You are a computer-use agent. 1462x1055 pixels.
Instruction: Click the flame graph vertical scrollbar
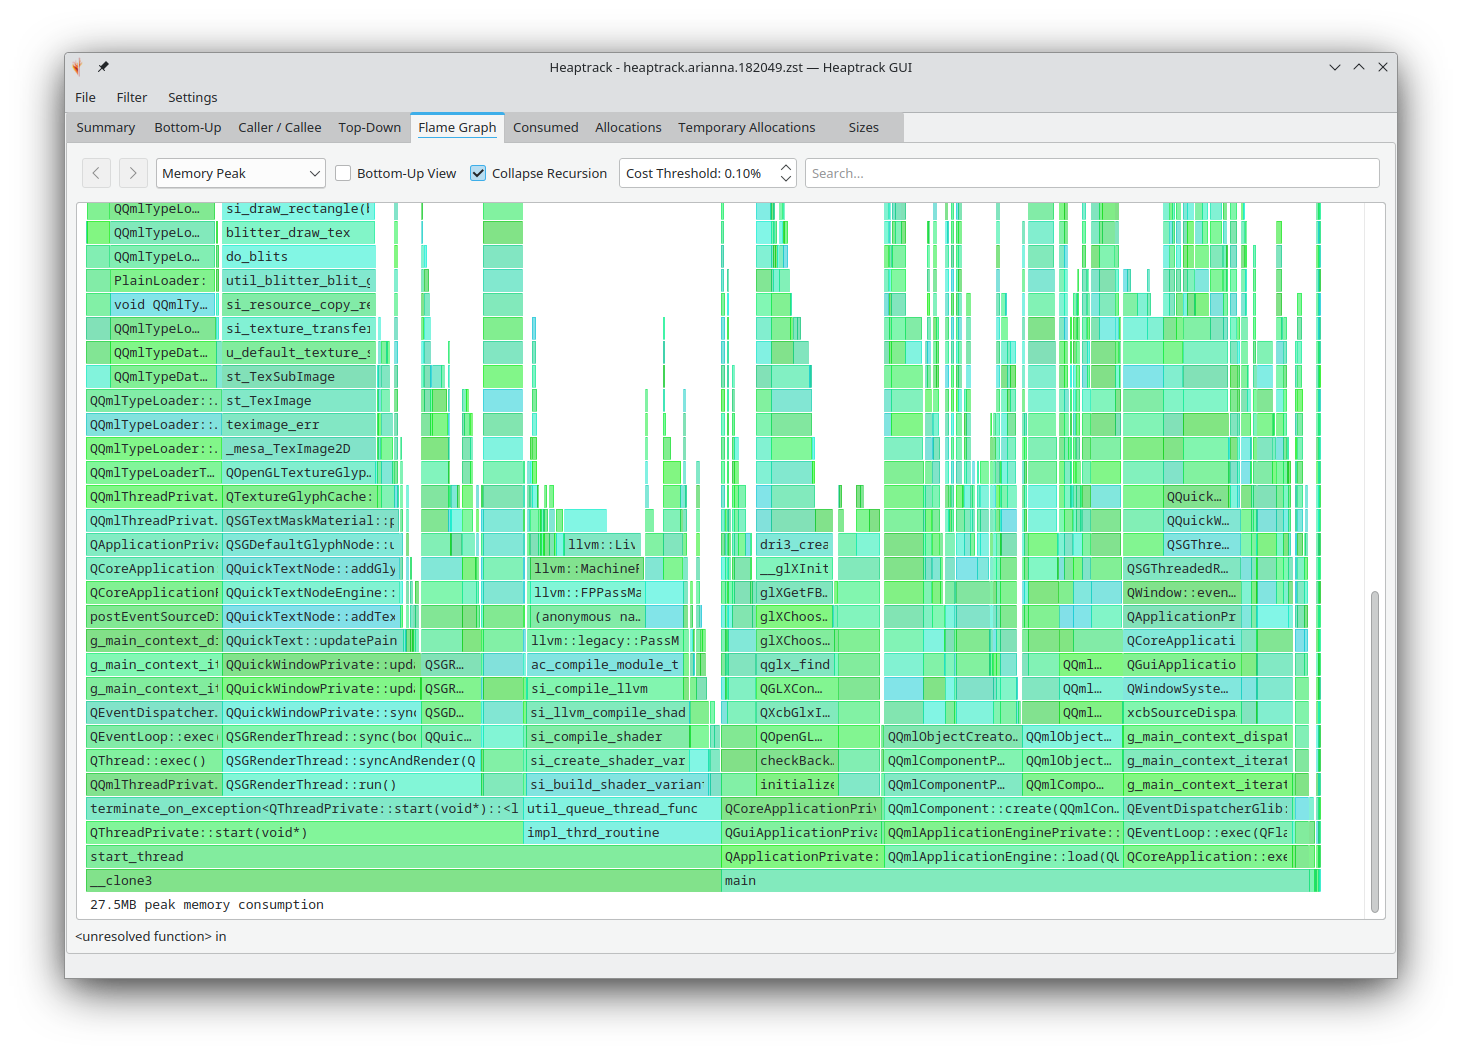pos(1375,750)
